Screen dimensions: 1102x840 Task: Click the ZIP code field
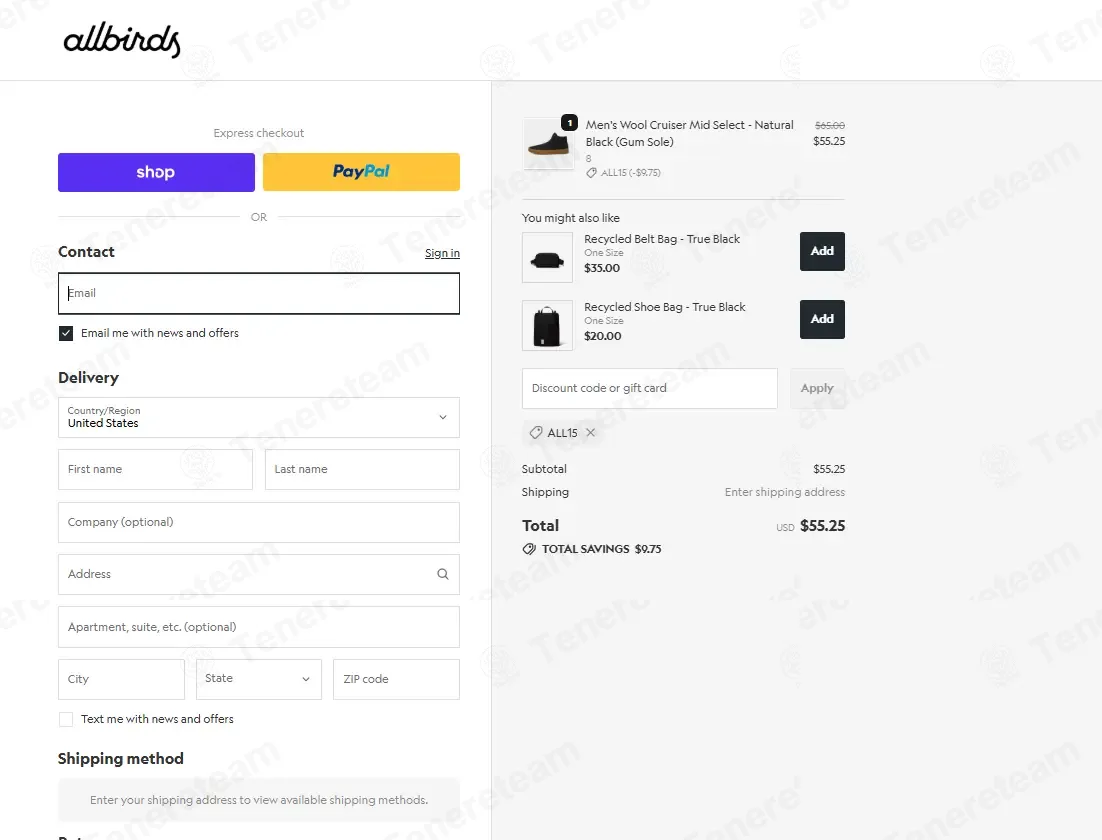point(396,679)
